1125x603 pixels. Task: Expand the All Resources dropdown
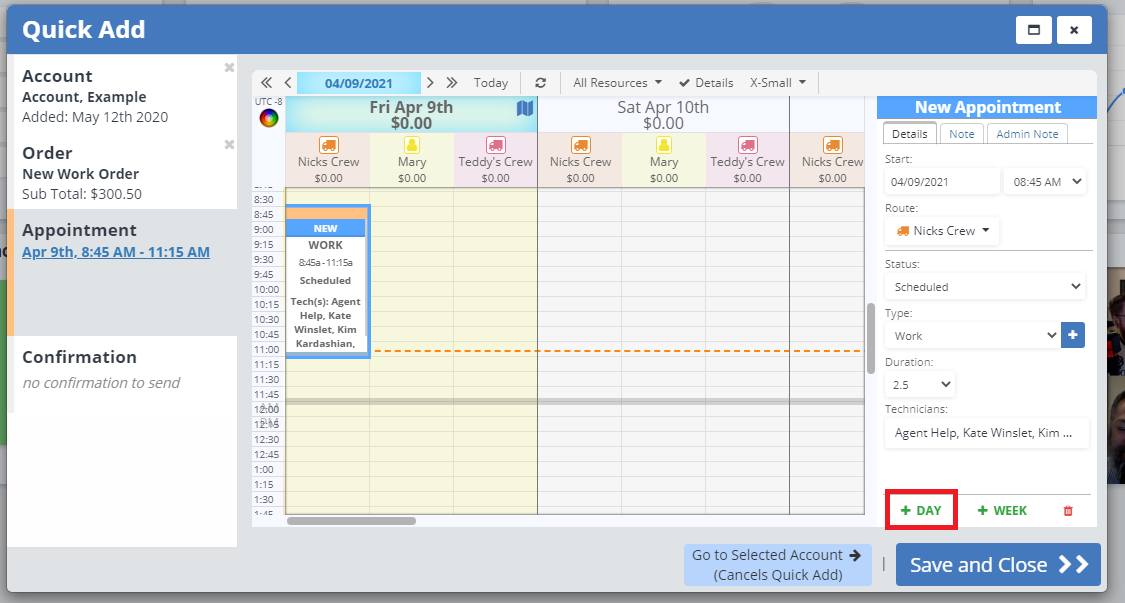pos(617,83)
